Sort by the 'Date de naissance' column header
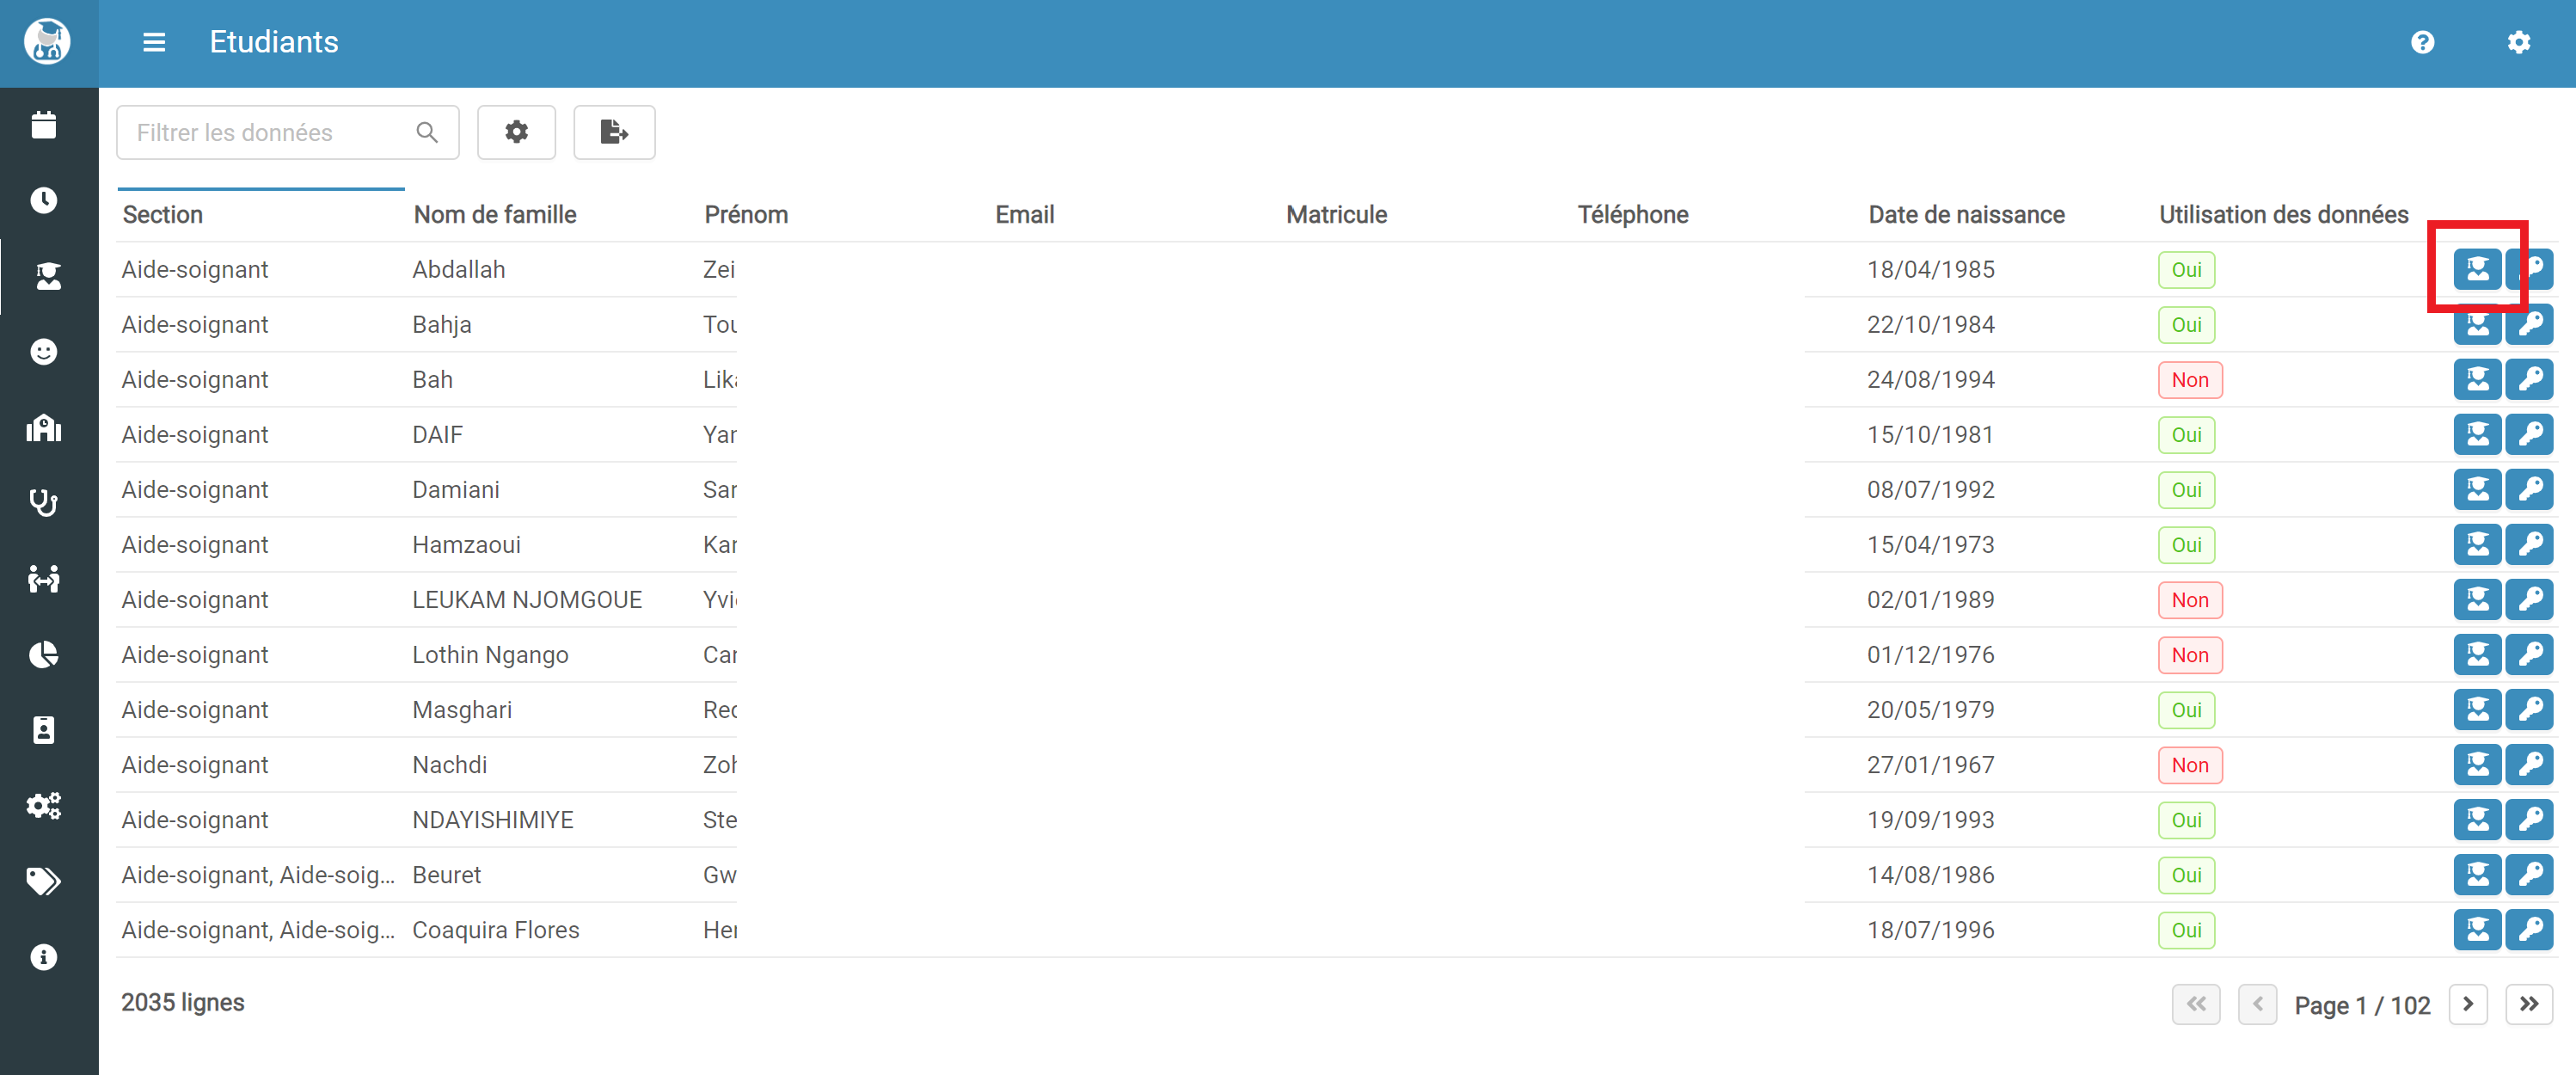Image resolution: width=2576 pixels, height=1075 pixels. [1966, 214]
